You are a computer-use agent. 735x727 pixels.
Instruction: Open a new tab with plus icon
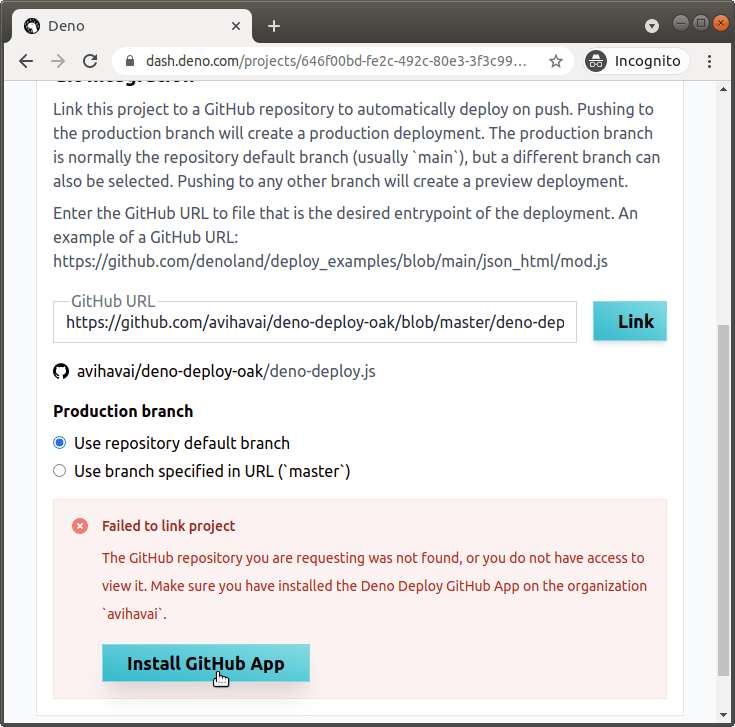click(274, 26)
